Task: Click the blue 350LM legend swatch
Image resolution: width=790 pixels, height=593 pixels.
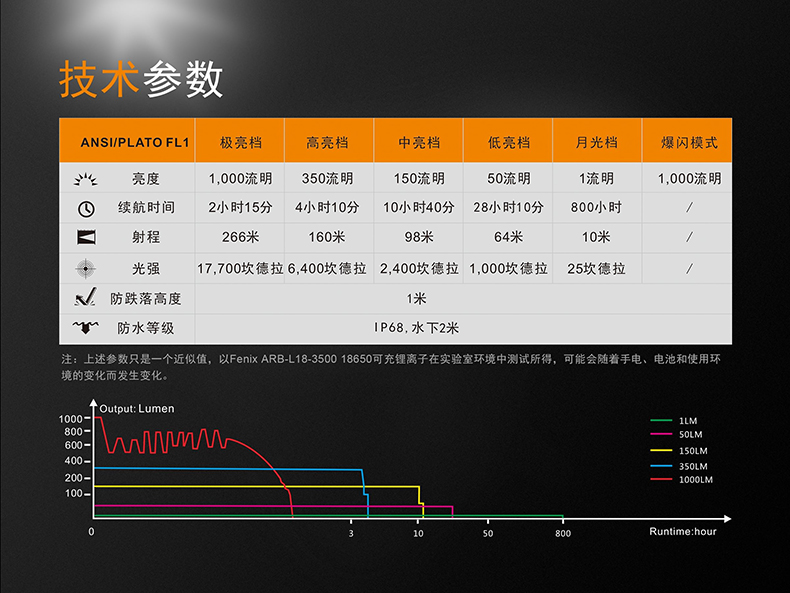Action: coord(660,465)
